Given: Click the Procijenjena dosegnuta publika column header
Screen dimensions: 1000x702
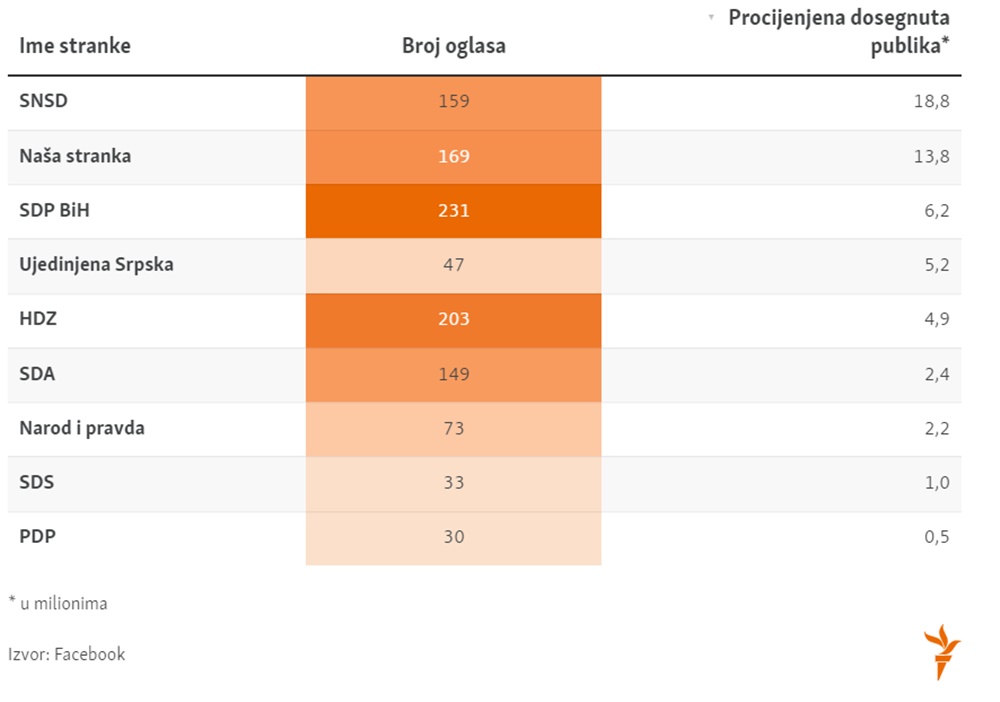Looking at the screenshot, I should pyautogui.click(x=838, y=32).
